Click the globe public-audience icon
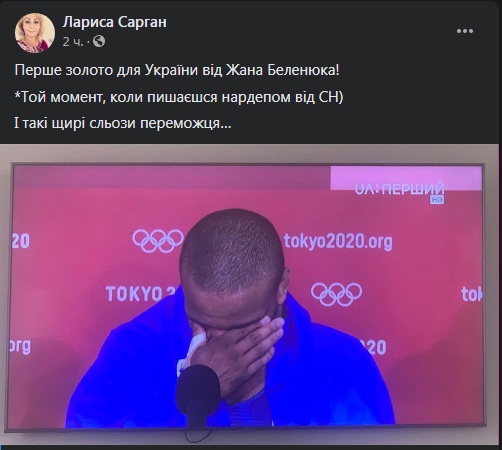Screen dimensions: 502x450 pyautogui.click(x=99, y=41)
